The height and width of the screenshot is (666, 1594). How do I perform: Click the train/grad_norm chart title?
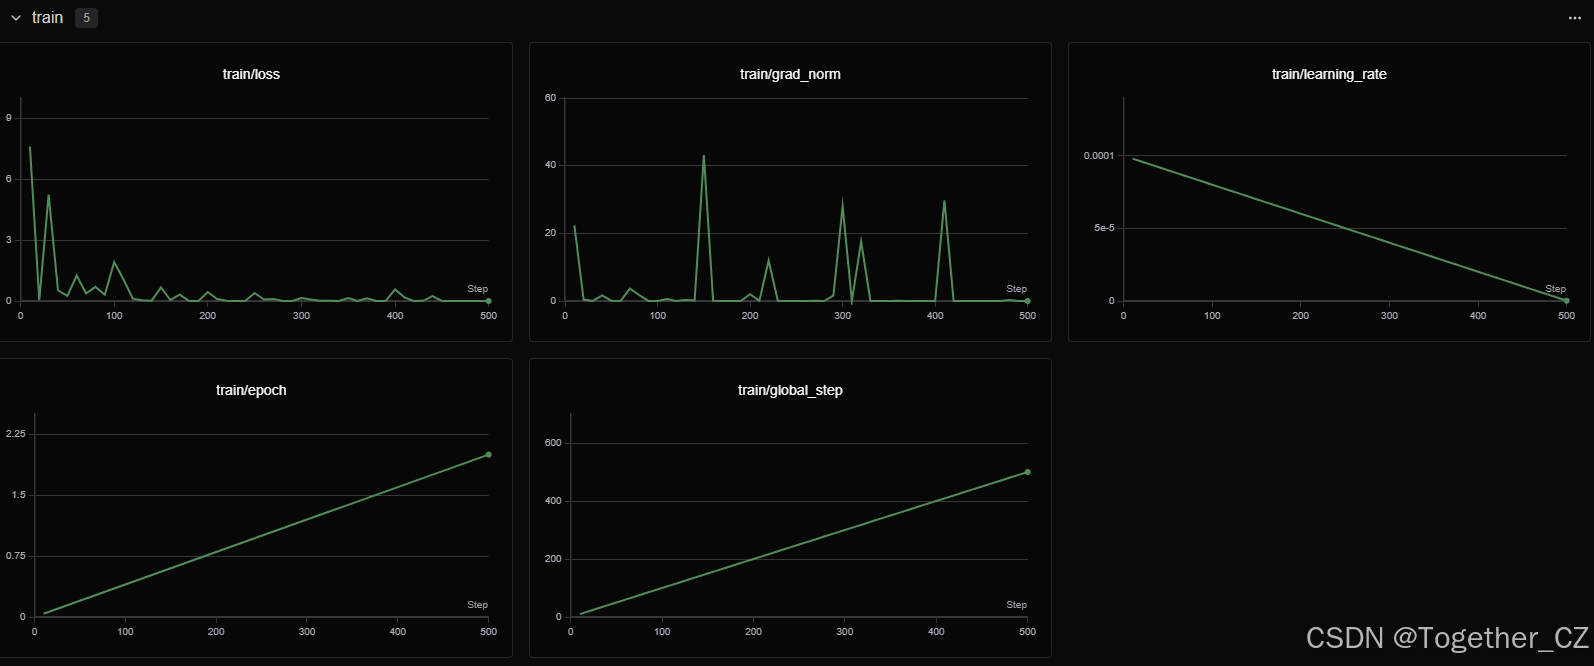(x=790, y=74)
